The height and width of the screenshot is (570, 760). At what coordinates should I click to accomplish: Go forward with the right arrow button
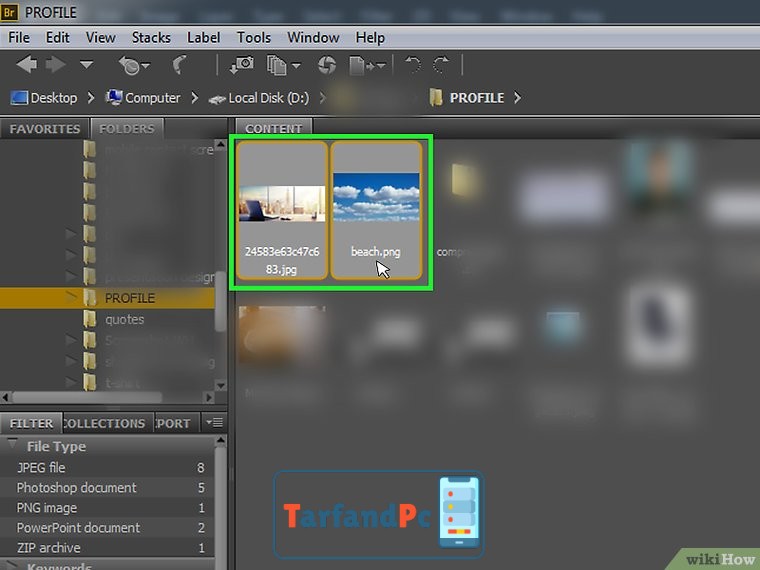pyautogui.click(x=55, y=64)
